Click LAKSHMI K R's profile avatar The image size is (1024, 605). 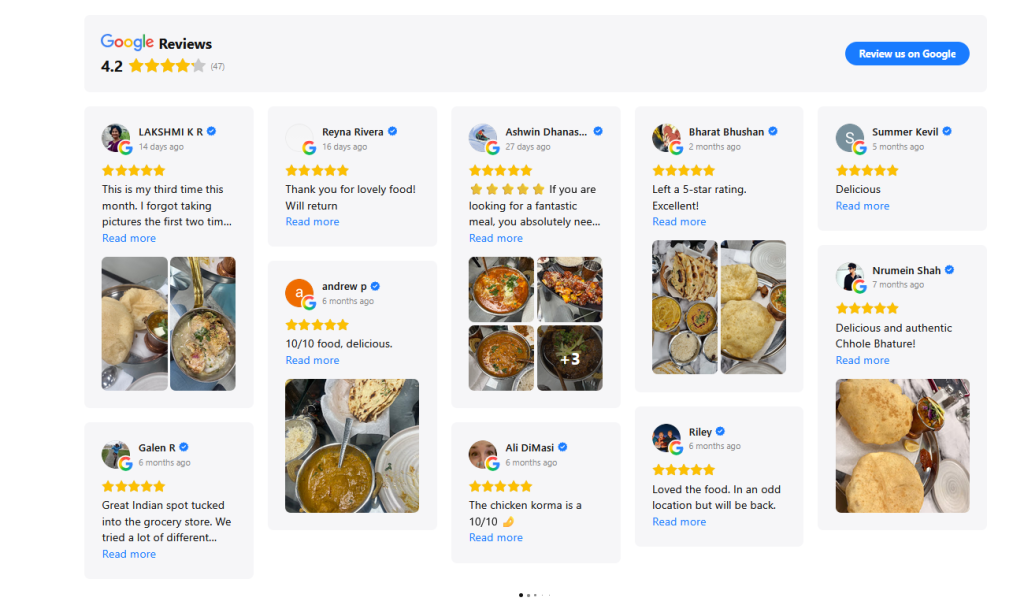click(116, 138)
